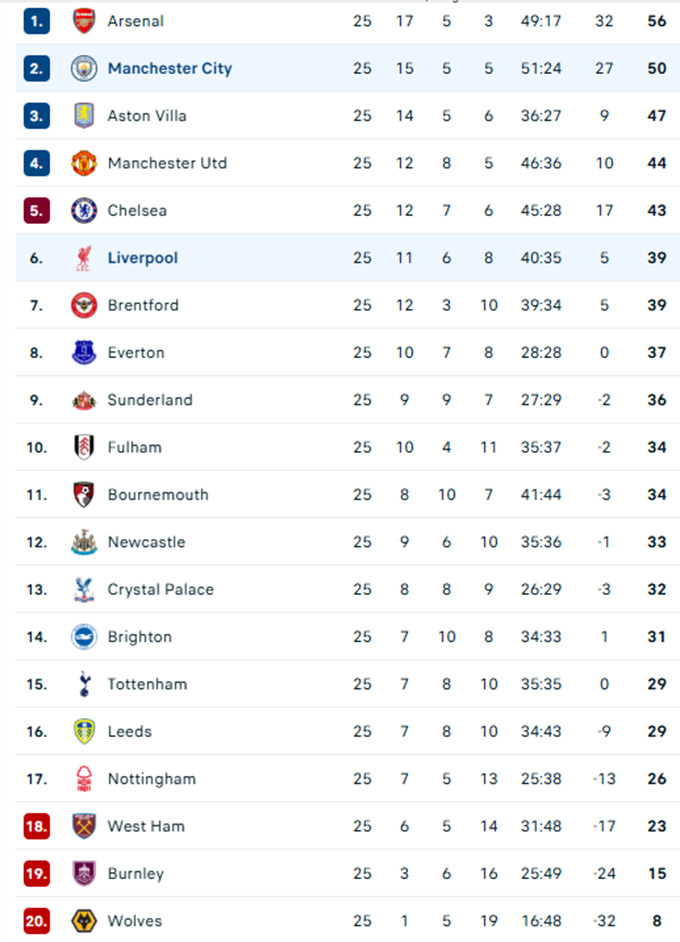Click the Arsenal club crest icon

pos(84,21)
